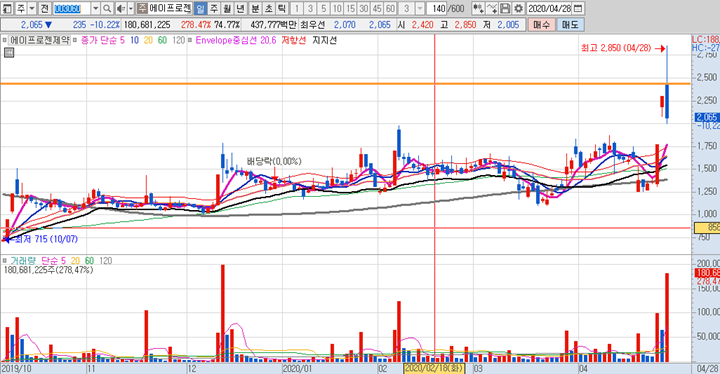Image resolution: width=720 pixels, height=374 pixels.
Task: Click the 지지선 legend label
Action: [x=325, y=40]
